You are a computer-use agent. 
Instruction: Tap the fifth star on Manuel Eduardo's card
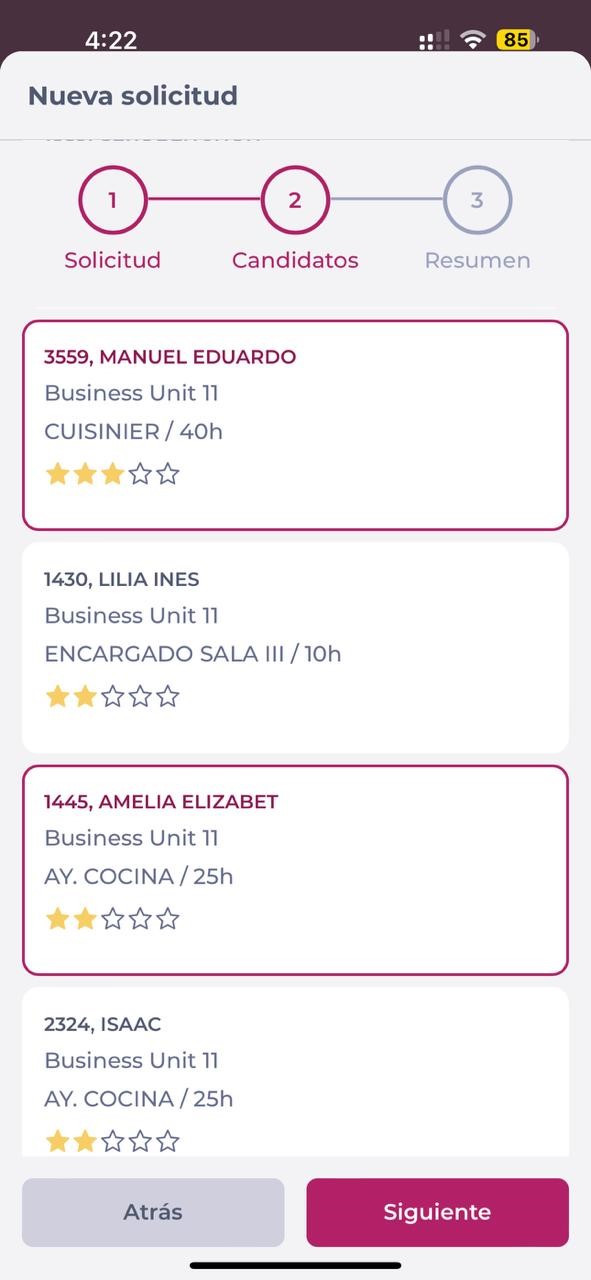[x=168, y=474]
